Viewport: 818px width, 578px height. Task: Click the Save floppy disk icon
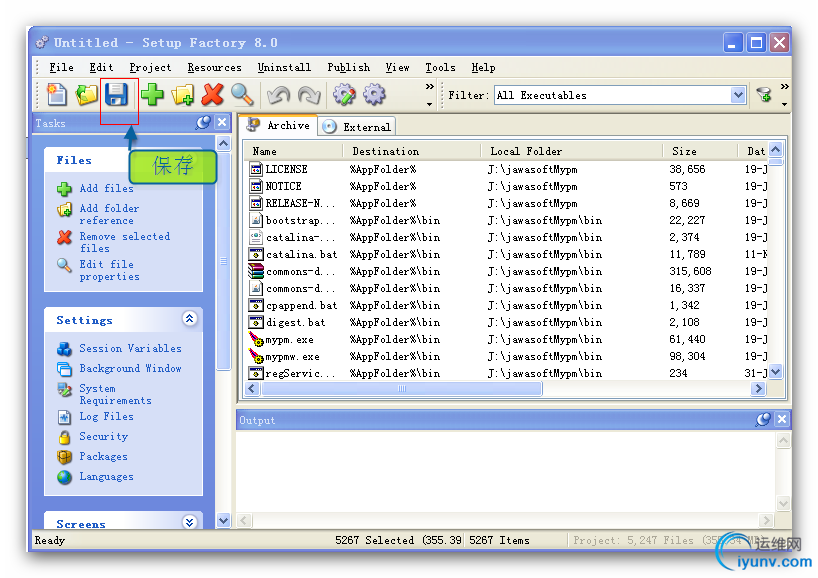pyautogui.click(x=116, y=95)
